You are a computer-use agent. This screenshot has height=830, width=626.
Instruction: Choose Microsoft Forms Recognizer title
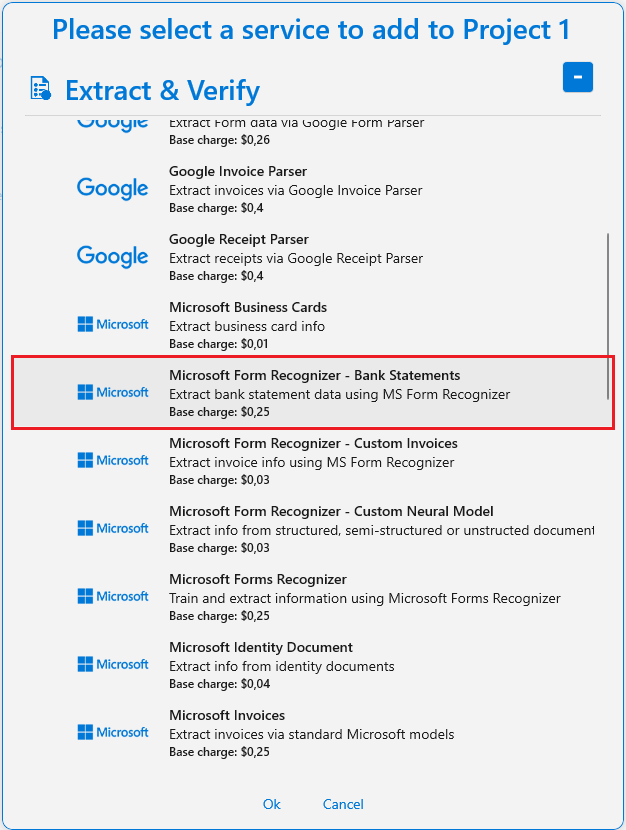pos(258,579)
